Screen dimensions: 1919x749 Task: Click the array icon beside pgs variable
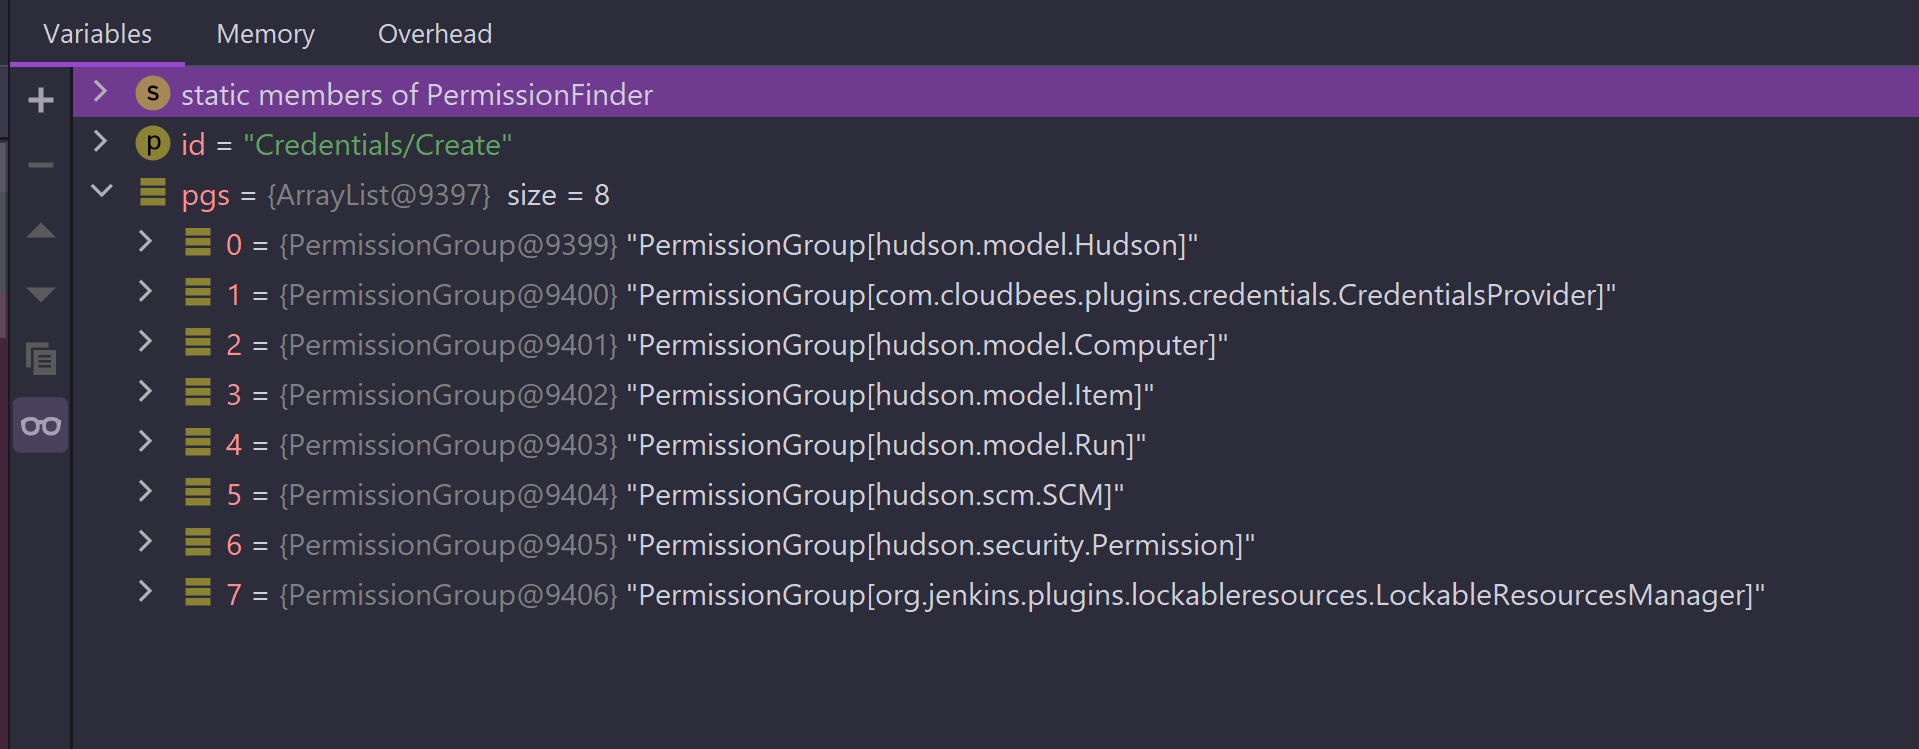tap(152, 193)
